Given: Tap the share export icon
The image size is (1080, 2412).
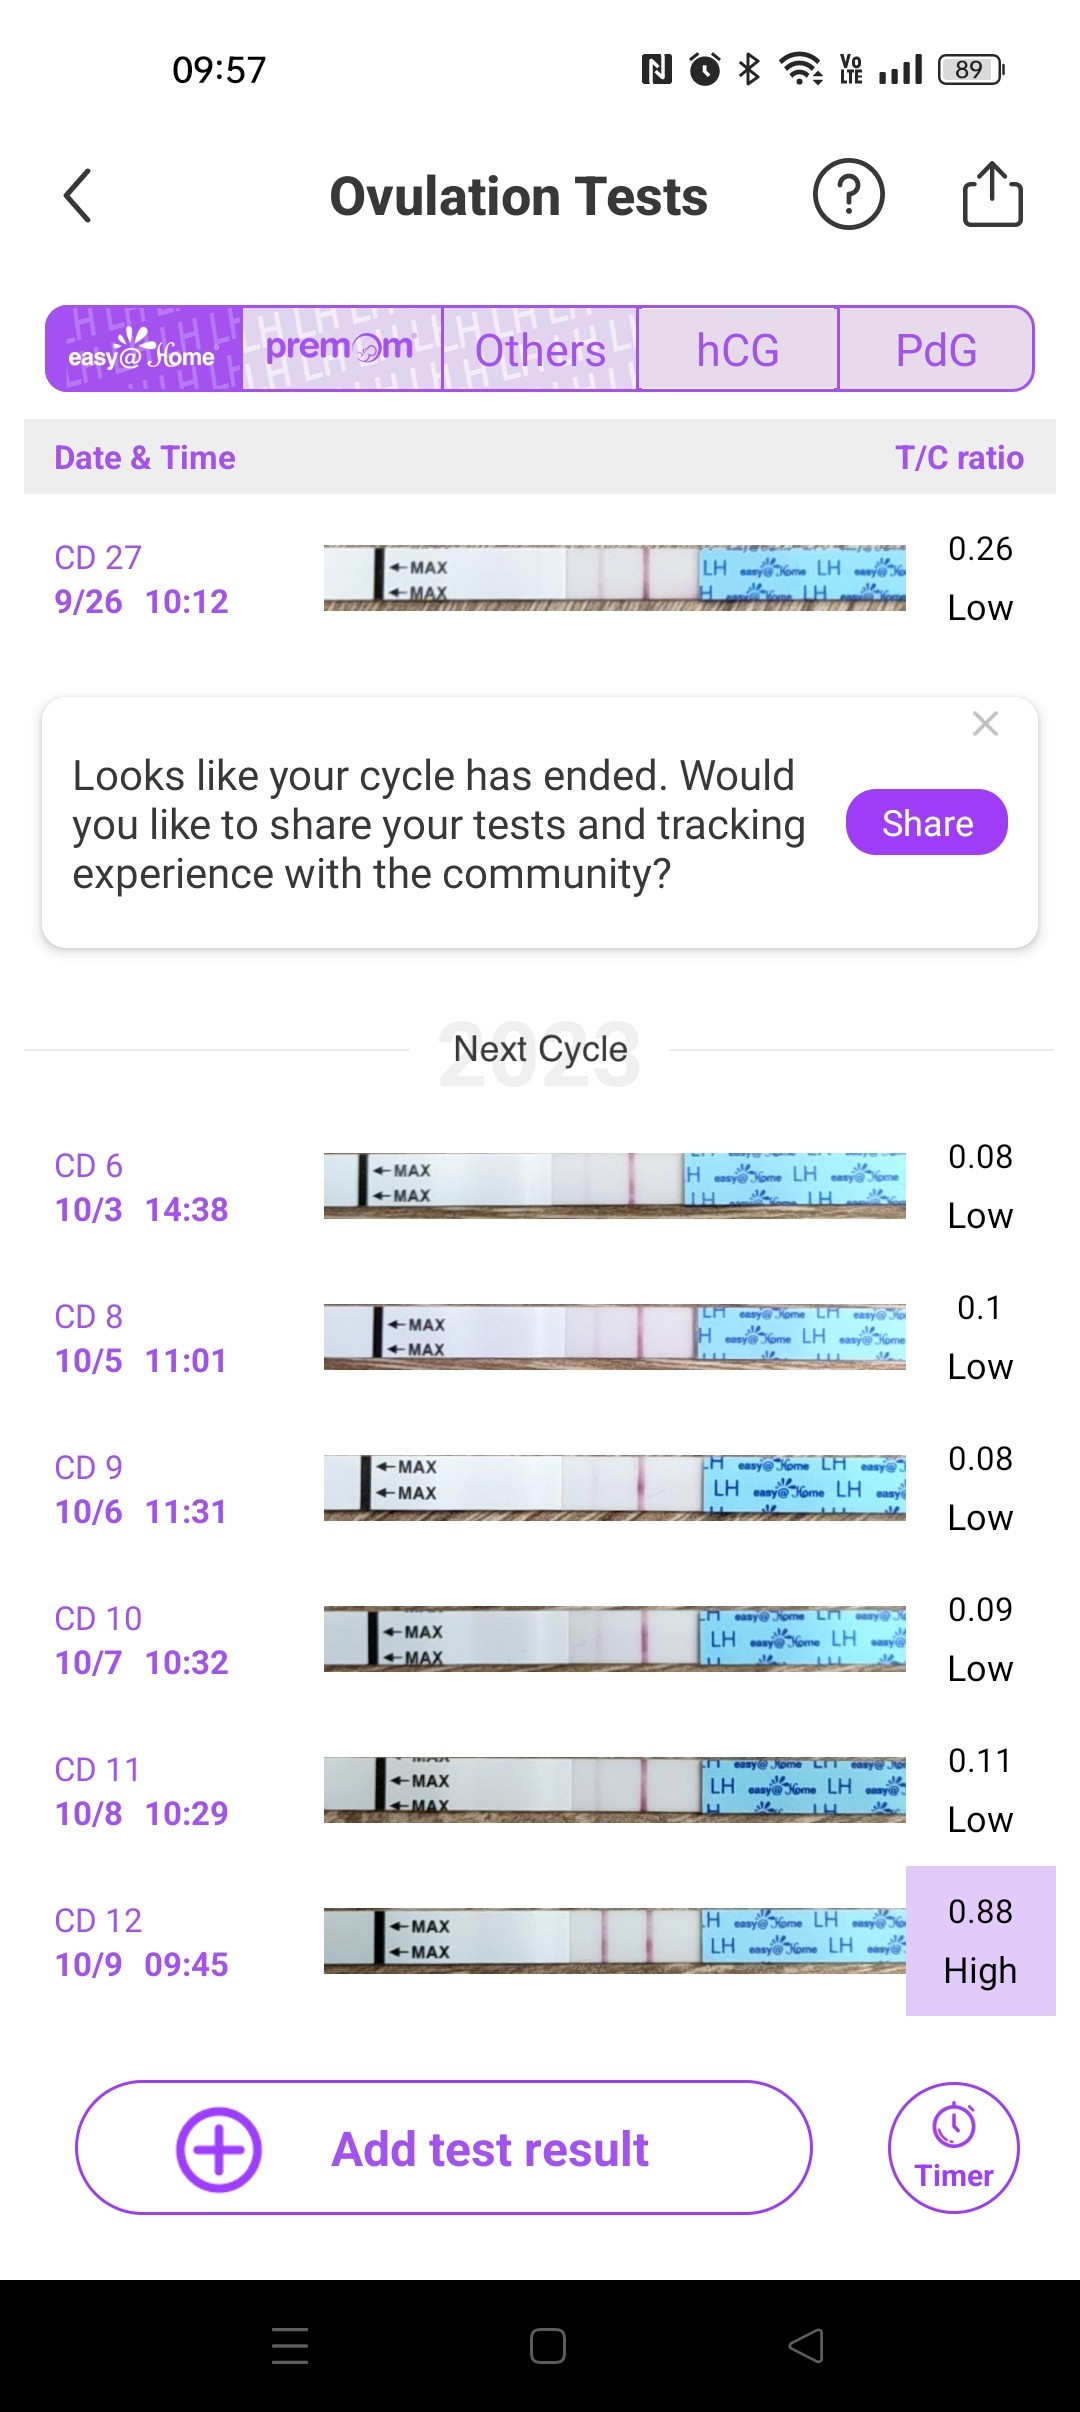Looking at the screenshot, I should pos(992,195).
